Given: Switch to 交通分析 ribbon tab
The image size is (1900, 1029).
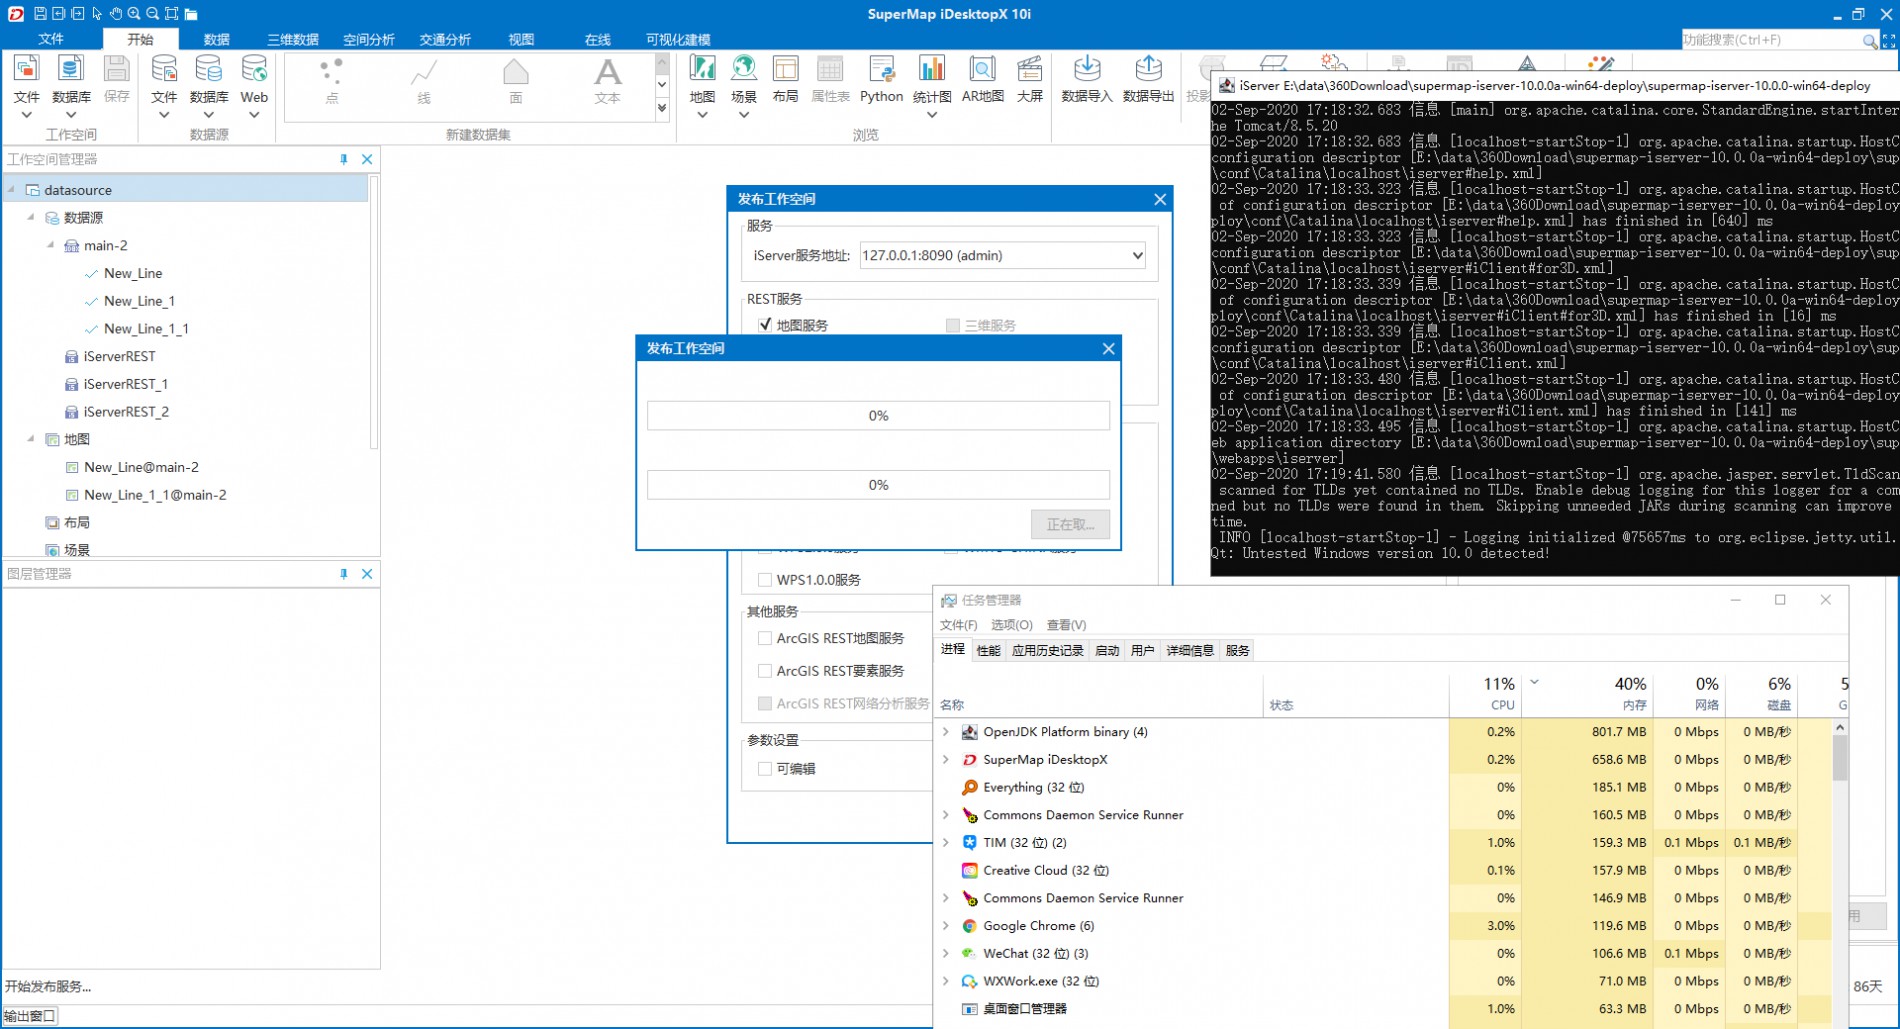Looking at the screenshot, I should [x=445, y=39].
